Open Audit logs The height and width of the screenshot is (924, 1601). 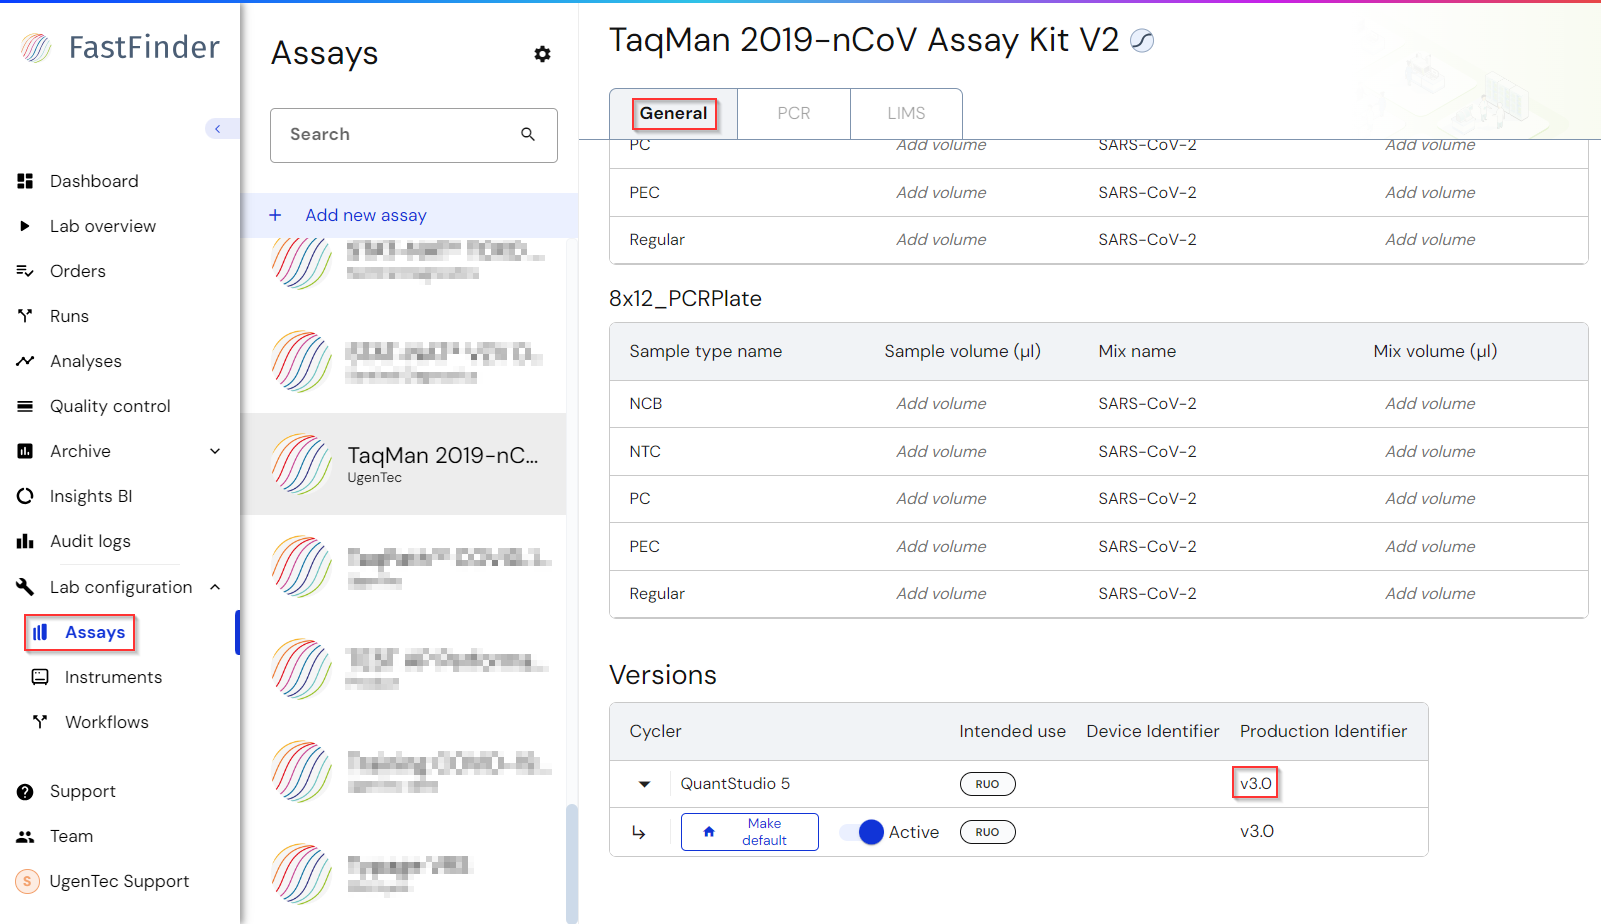tap(90, 541)
